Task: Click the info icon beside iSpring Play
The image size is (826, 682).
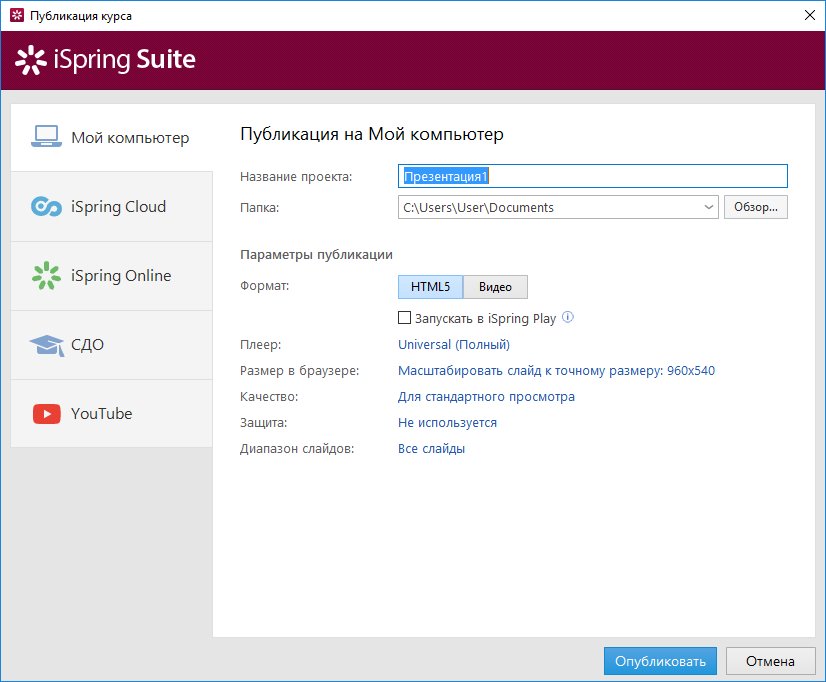Action: (568, 317)
